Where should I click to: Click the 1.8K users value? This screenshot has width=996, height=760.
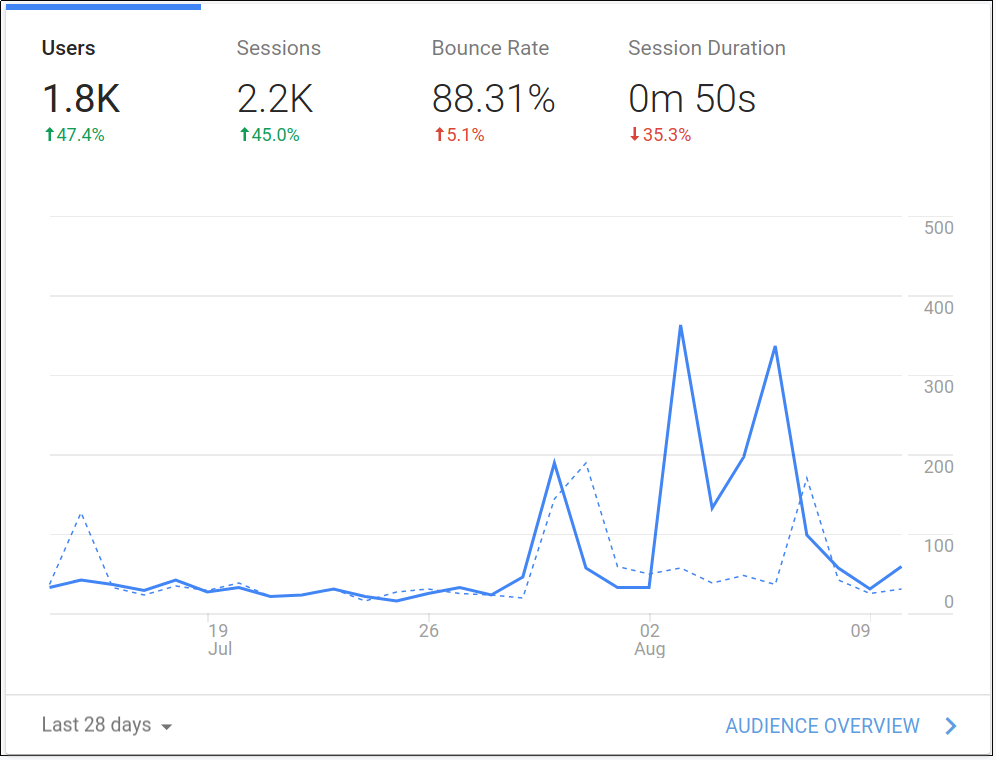(x=81, y=99)
